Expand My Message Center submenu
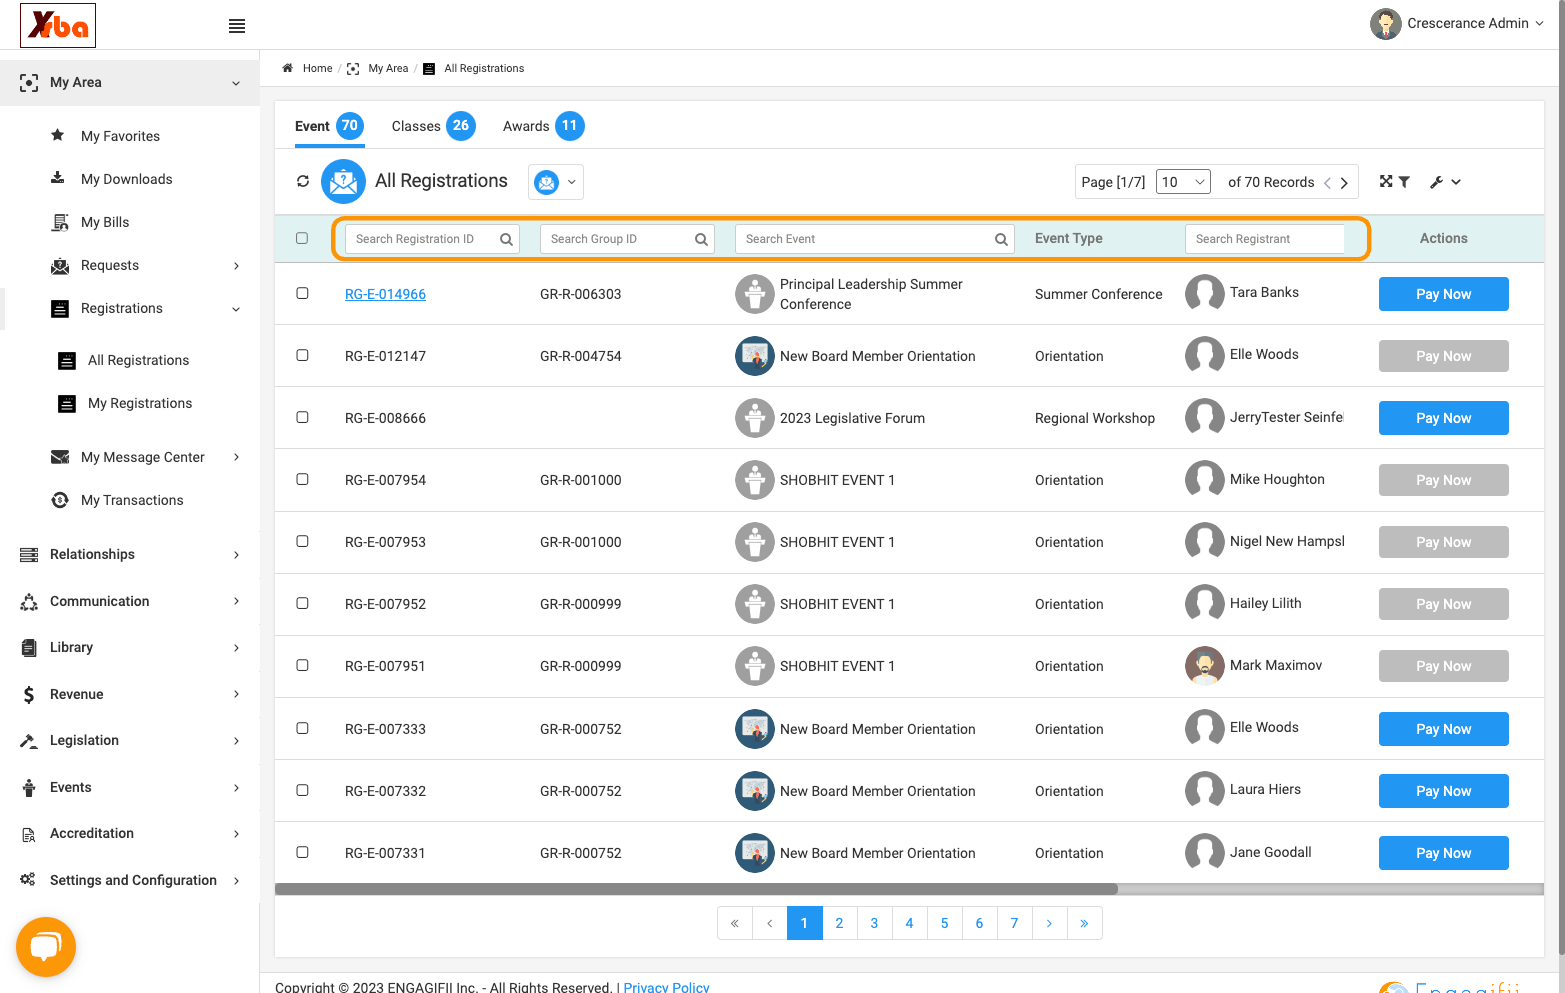 236,457
